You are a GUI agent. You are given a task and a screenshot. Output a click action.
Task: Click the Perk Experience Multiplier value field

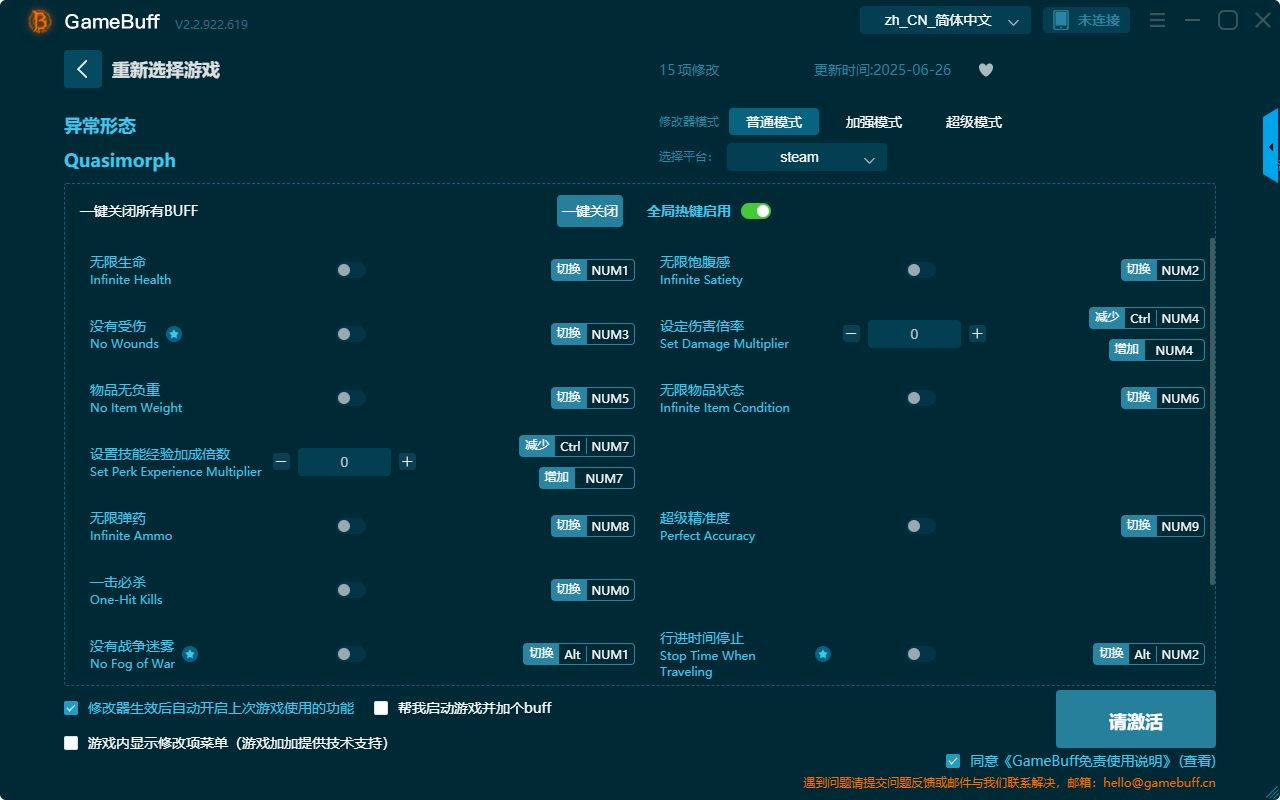[x=344, y=462]
